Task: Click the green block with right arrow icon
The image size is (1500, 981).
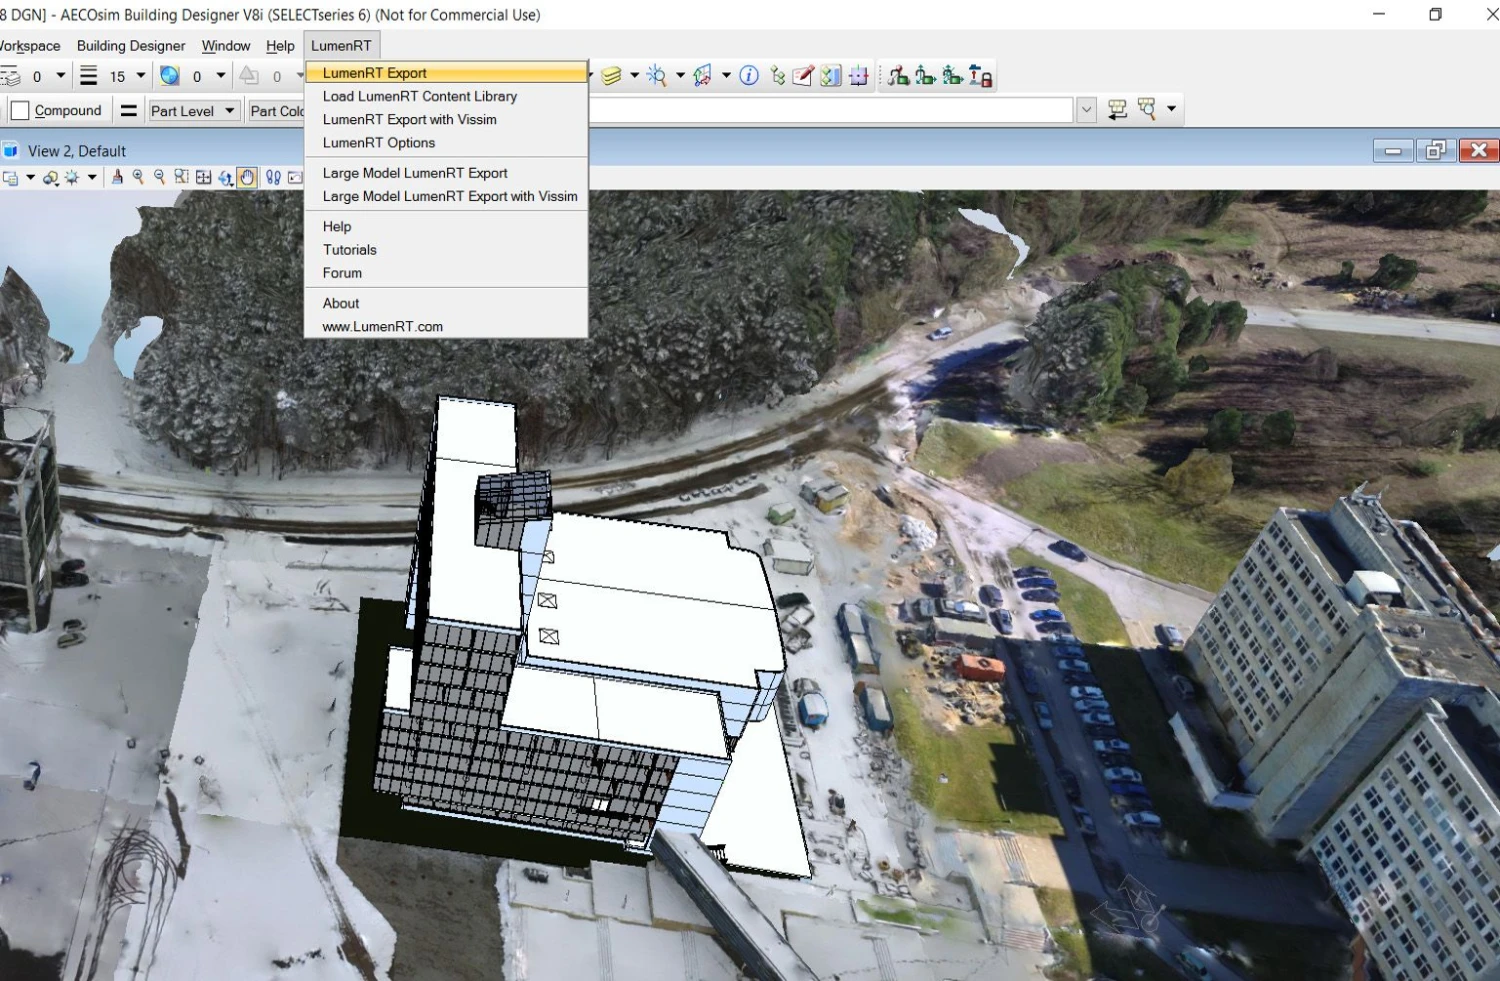Action: pos(952,76)
